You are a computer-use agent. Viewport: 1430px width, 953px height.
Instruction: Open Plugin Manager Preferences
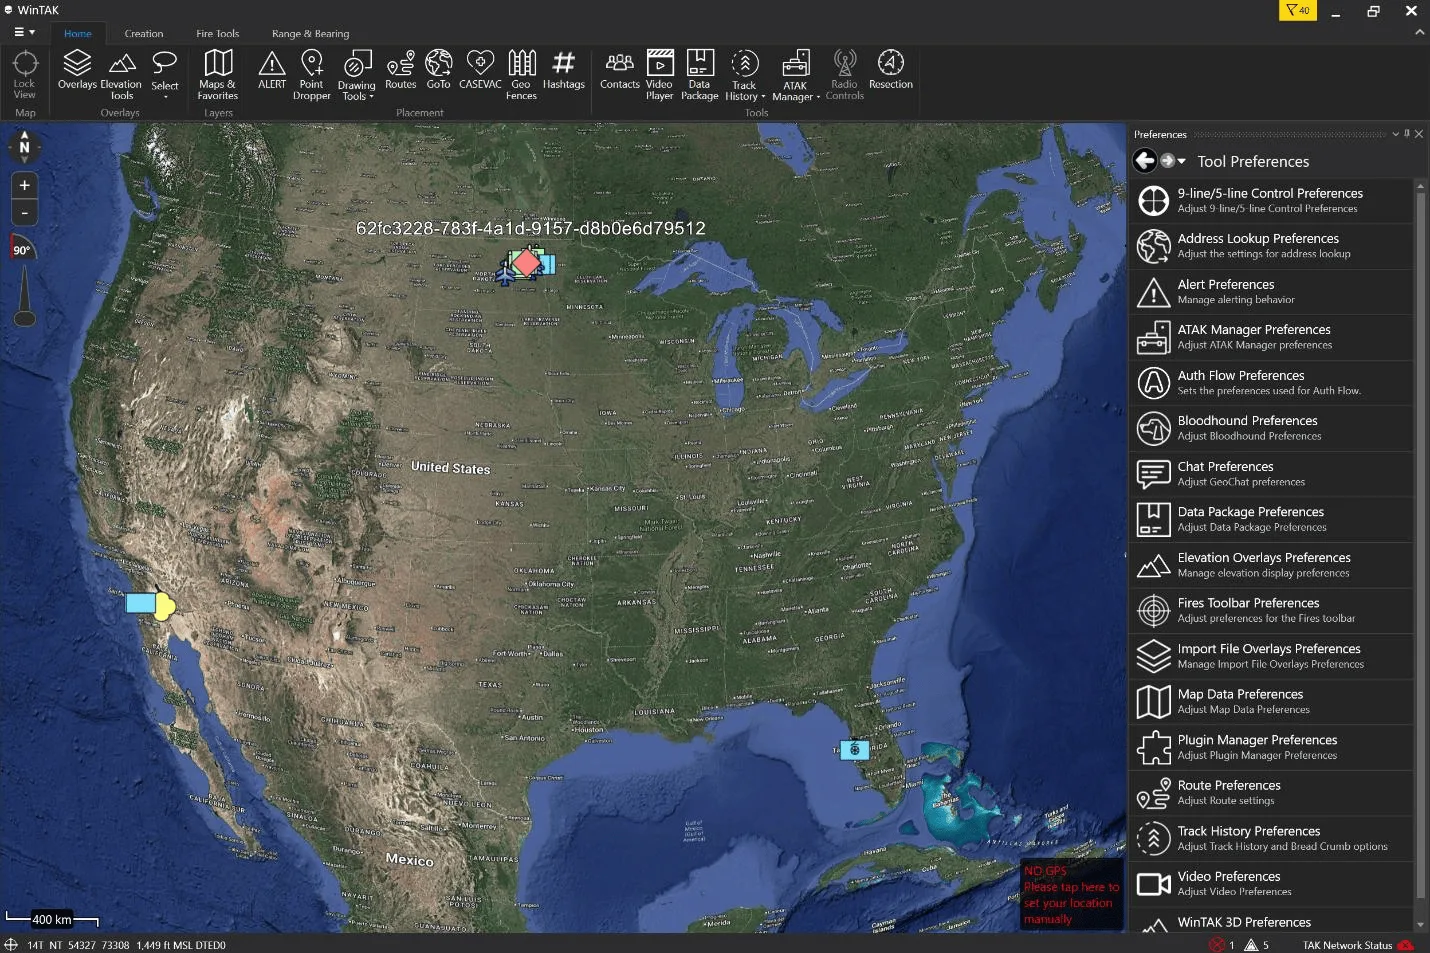[x=1272, y=747]
